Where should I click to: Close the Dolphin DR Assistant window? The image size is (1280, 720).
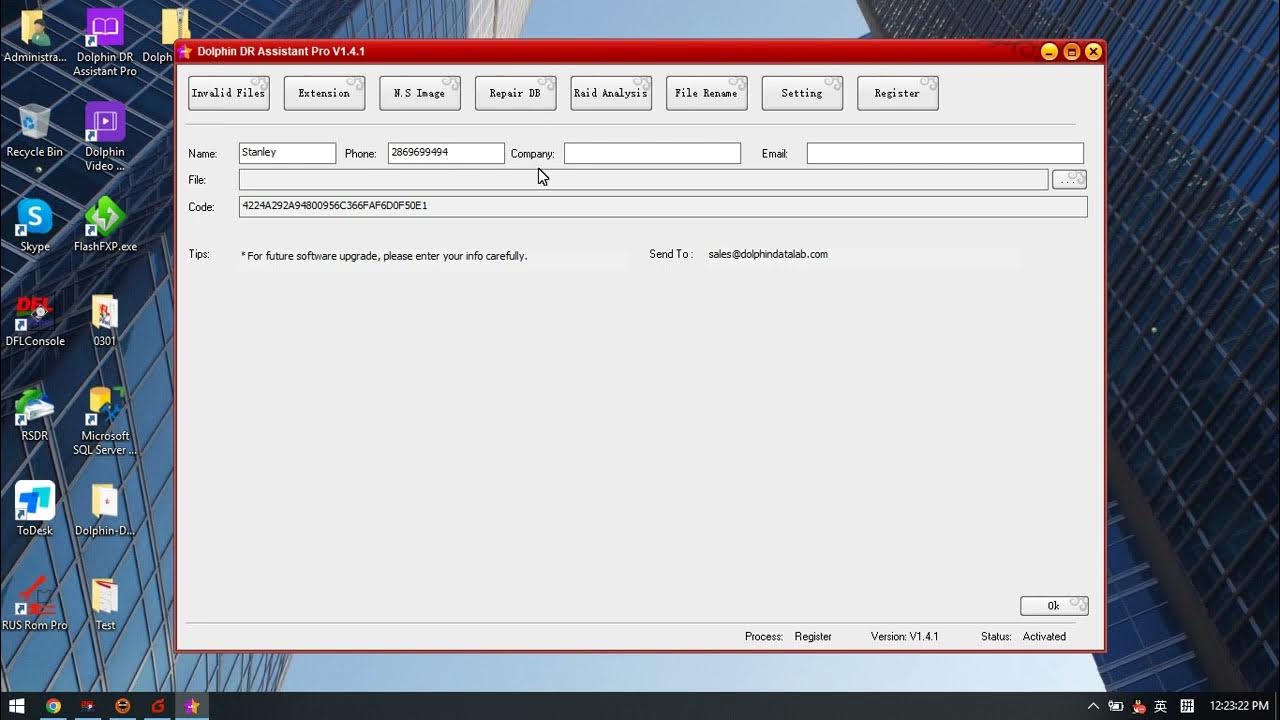[1093, 52]
